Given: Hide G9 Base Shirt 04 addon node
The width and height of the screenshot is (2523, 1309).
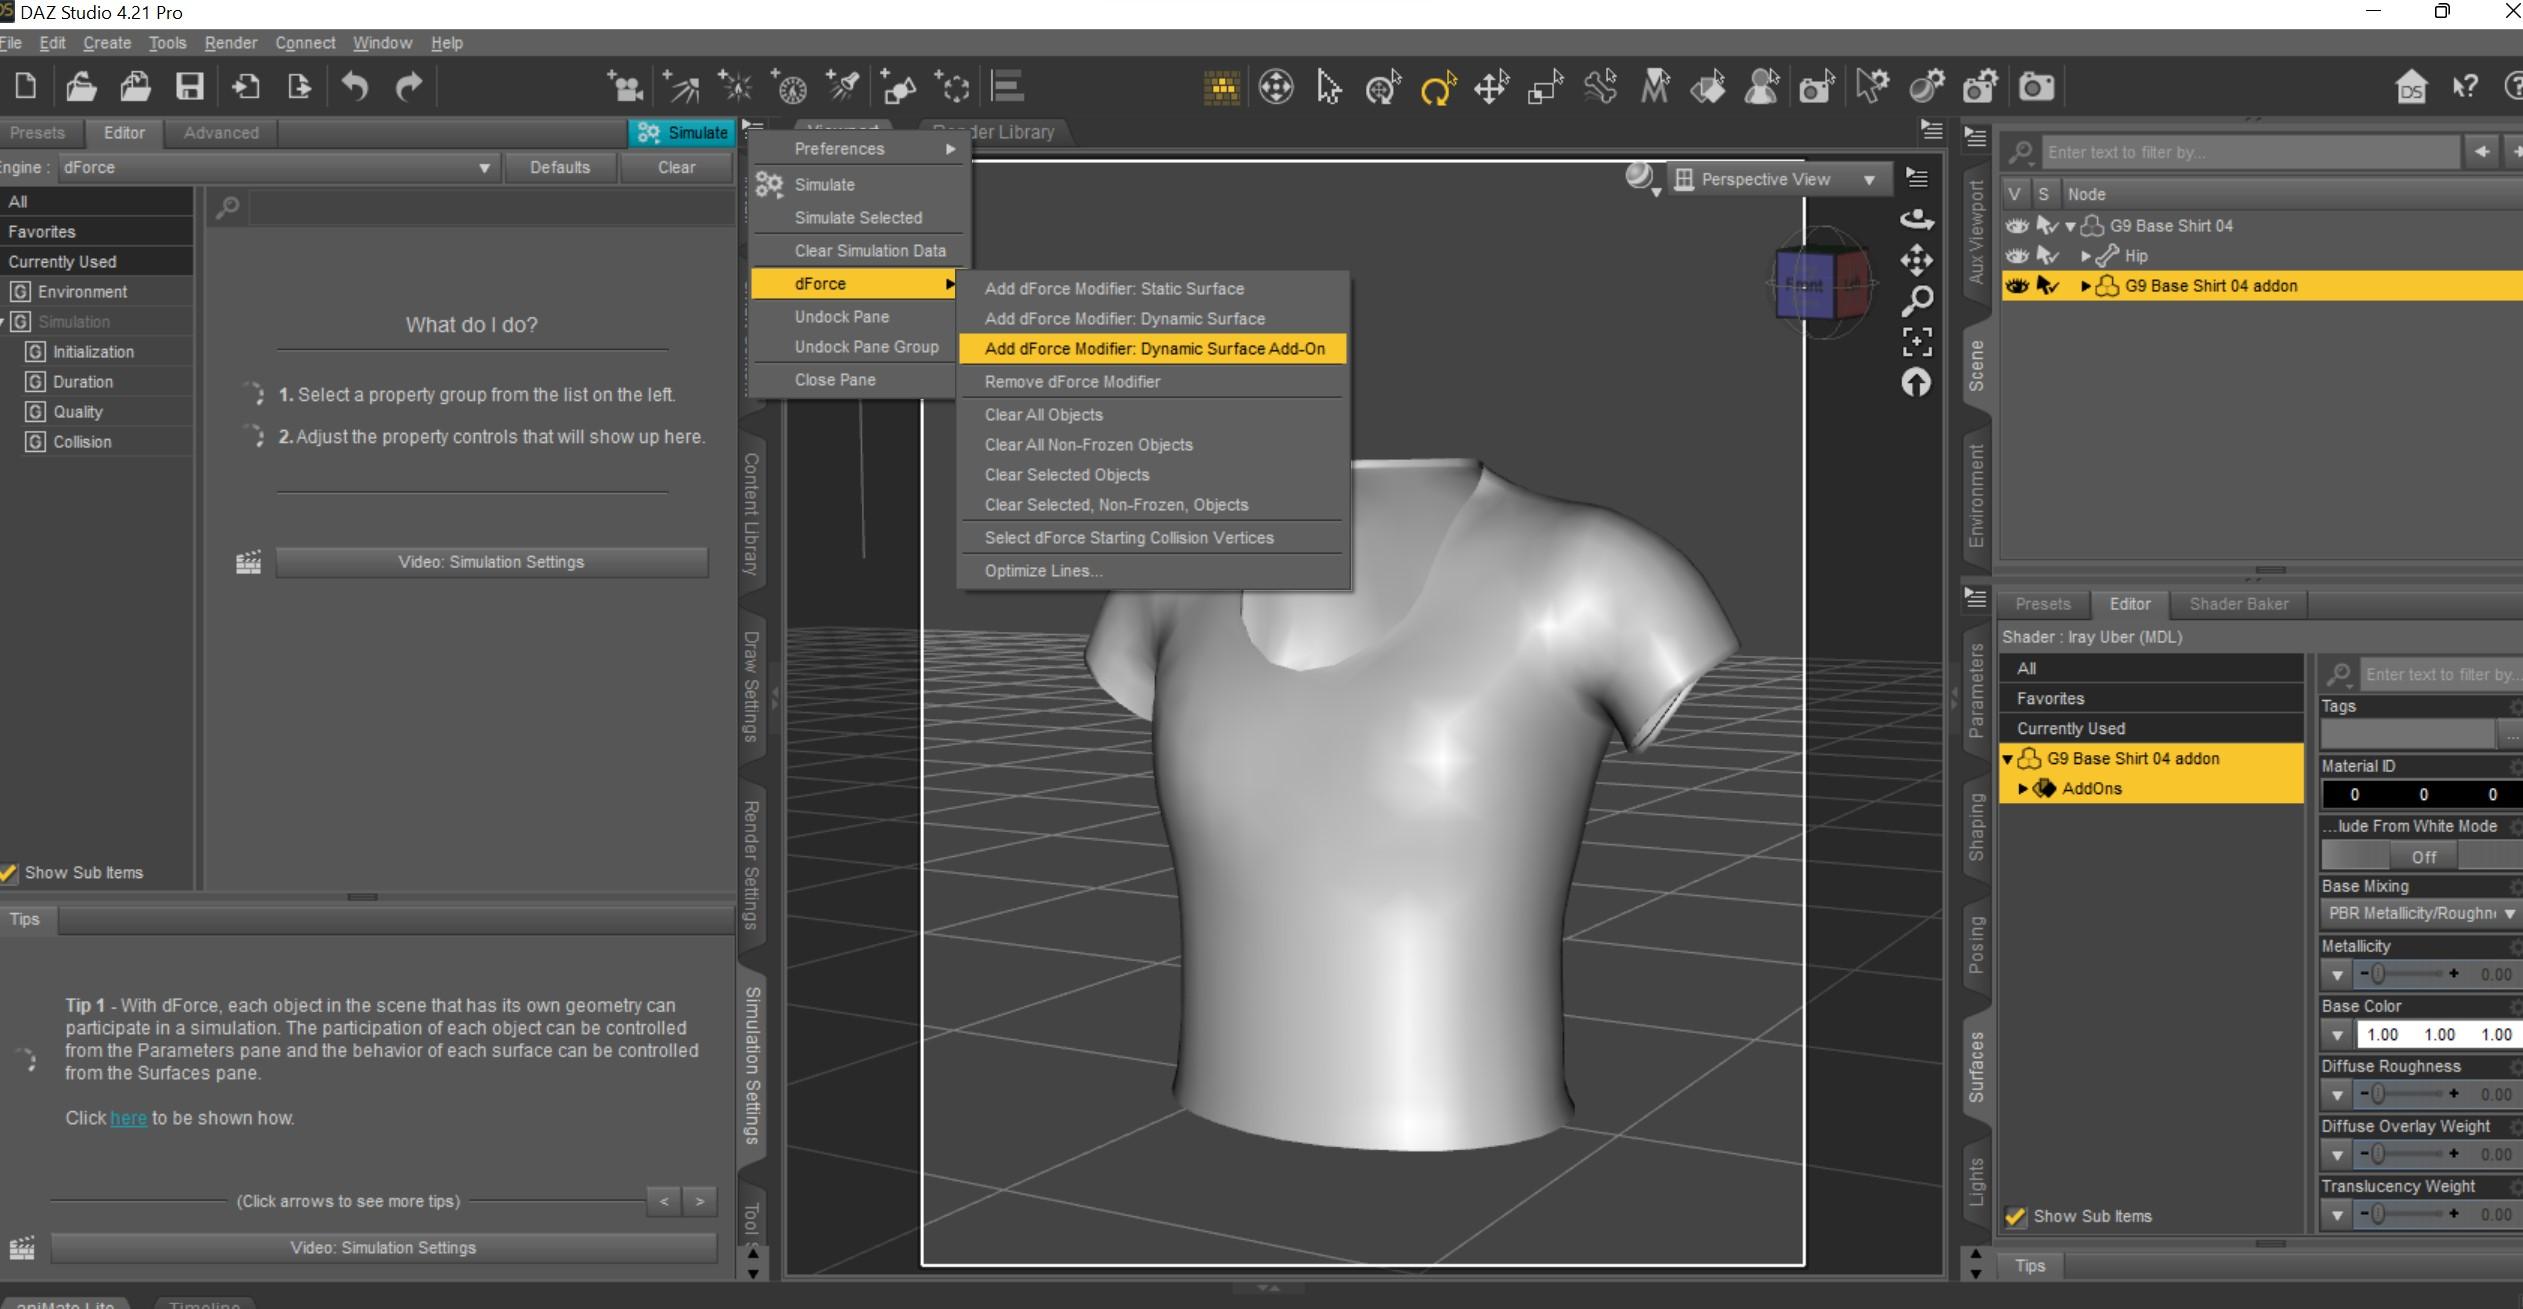Looking at the screenshot, I should click(x=2016, y=286).
